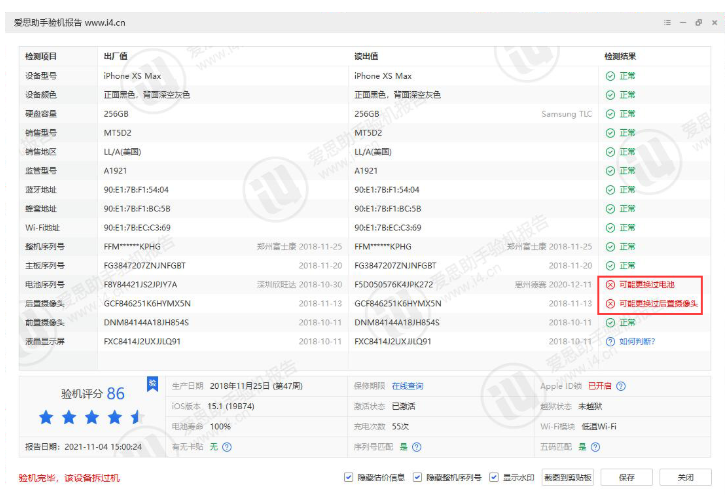Click the green checkmark icon in 前置摄像头 row
Screen dimensions: 726x495
click(x=610, y=323)
